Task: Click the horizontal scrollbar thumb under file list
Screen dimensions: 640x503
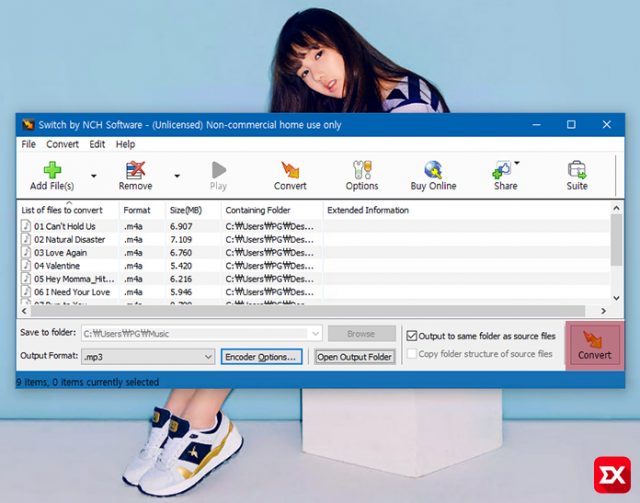Action: point(308,311)
